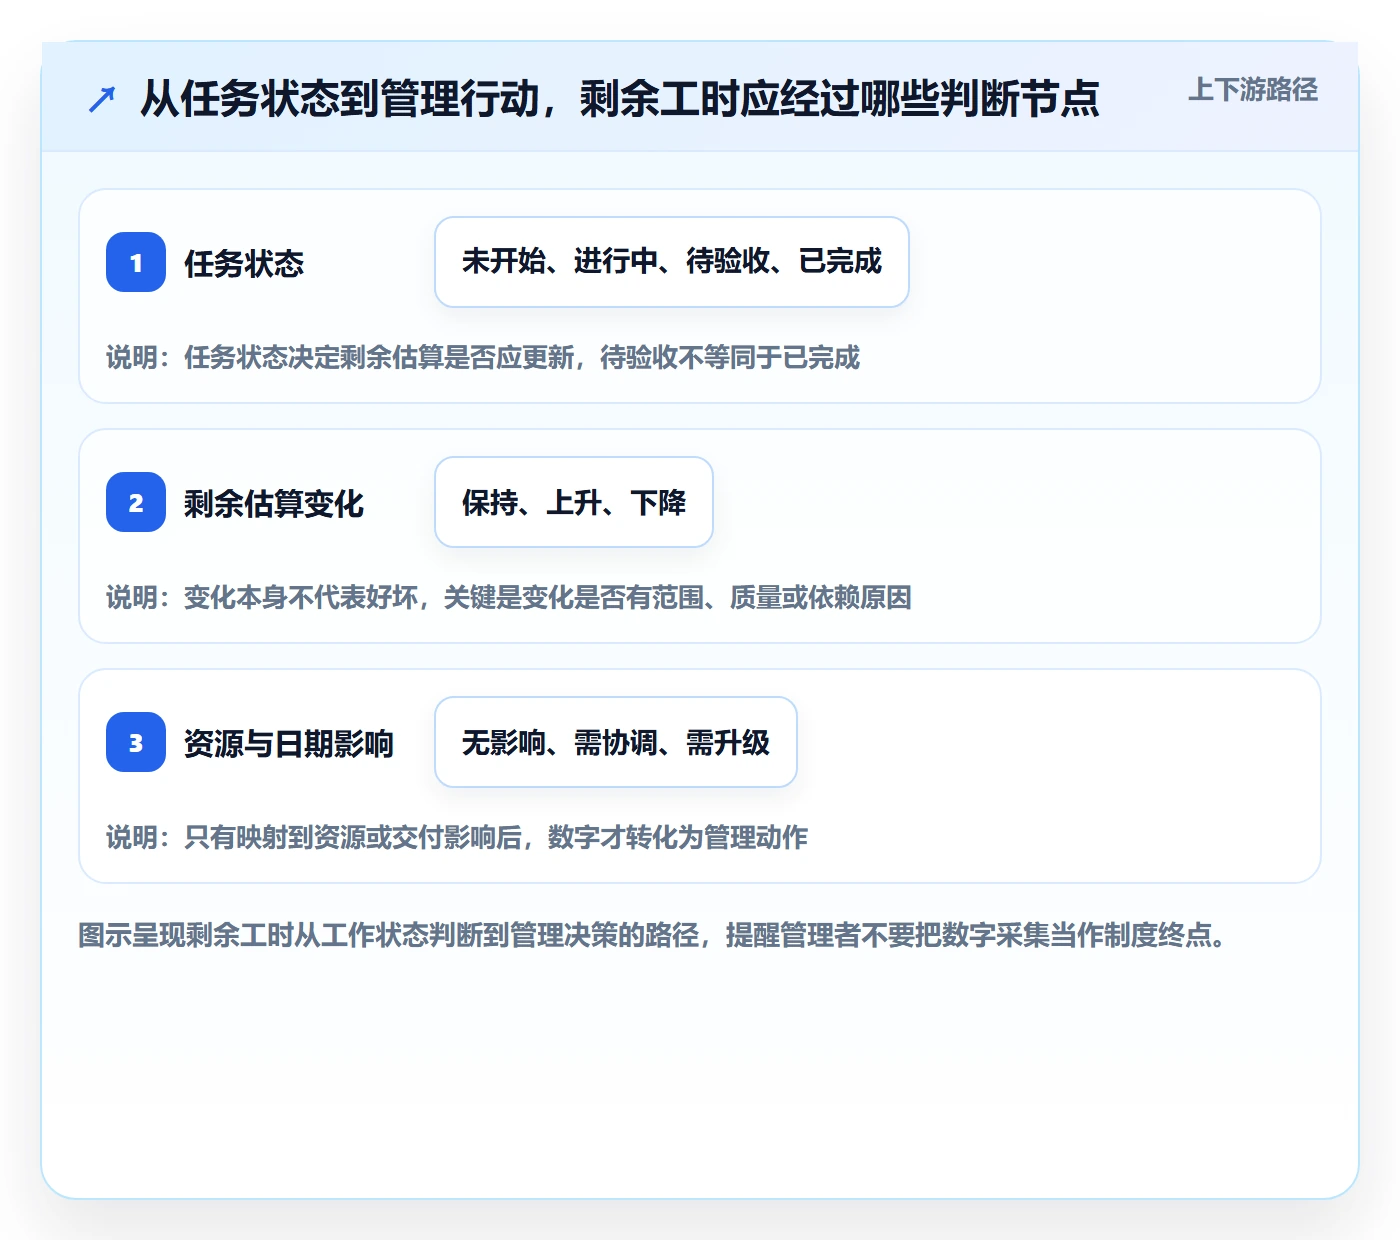Select the 保持、上升、下降 box
Viewport: 1400px width, 1240px height.
pyautogui.click(x=574, y=502)
